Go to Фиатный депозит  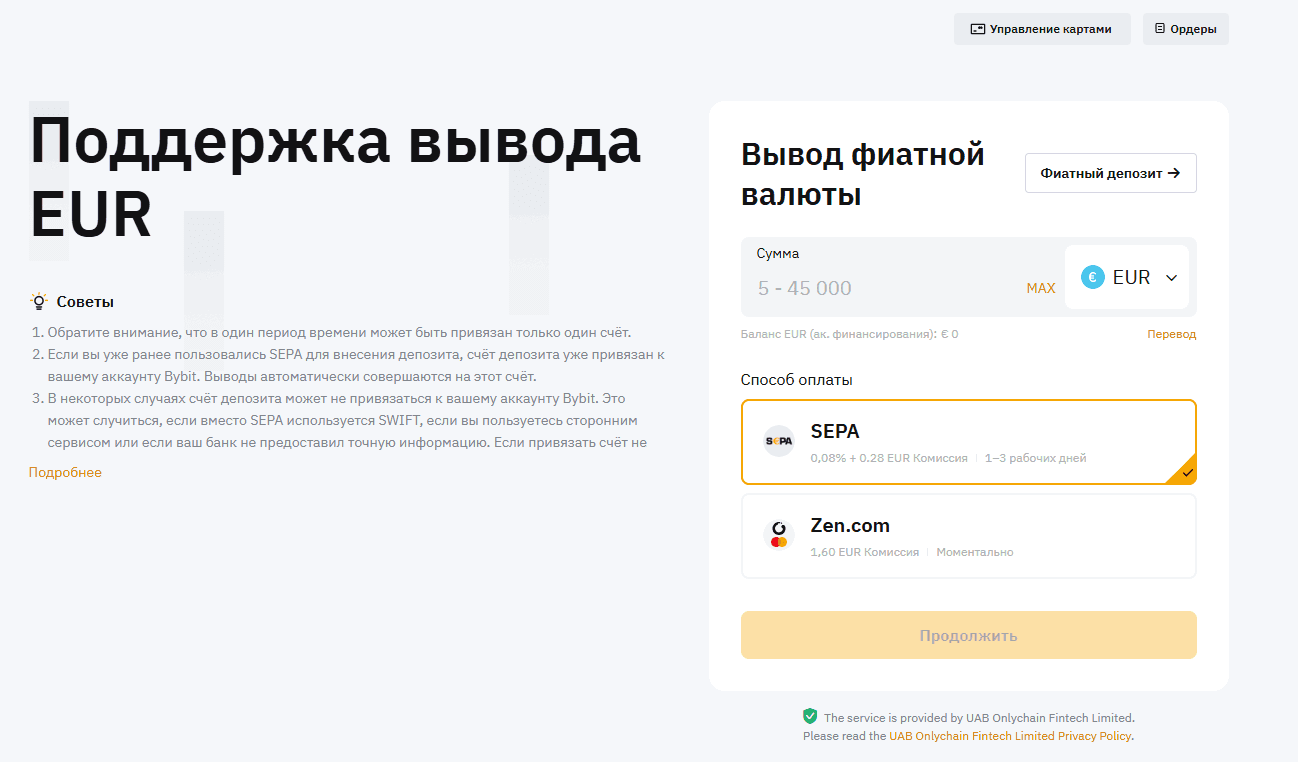(x=1110, y=173)
